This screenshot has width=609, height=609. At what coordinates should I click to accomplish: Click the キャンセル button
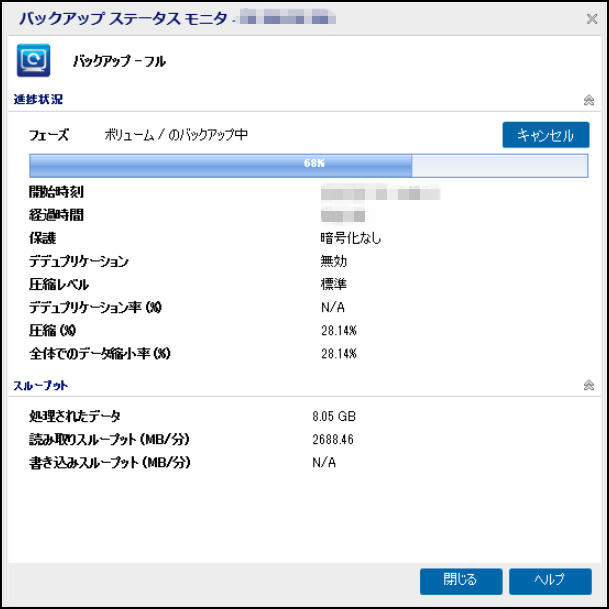[x=546, y=135]
